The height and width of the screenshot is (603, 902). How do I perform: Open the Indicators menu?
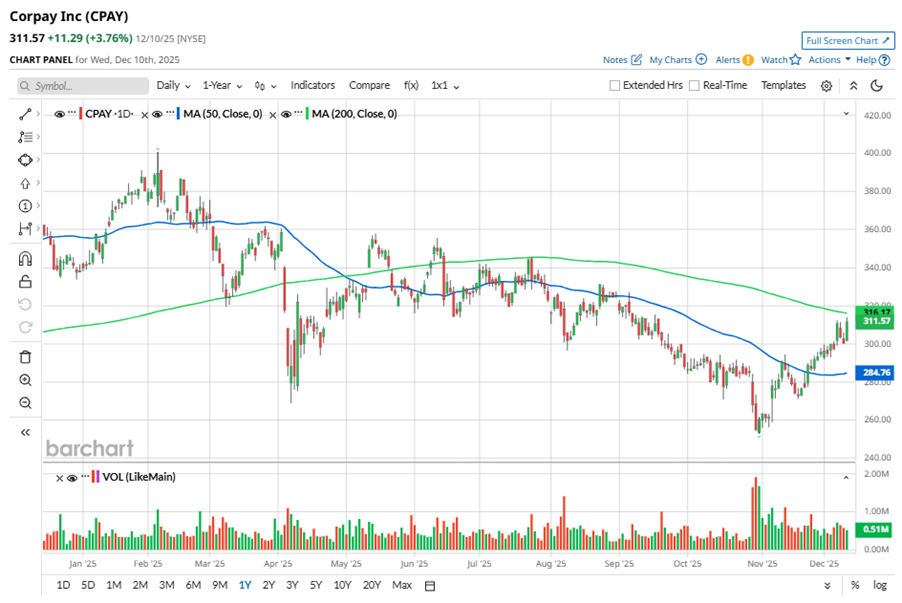coord(312,85)
